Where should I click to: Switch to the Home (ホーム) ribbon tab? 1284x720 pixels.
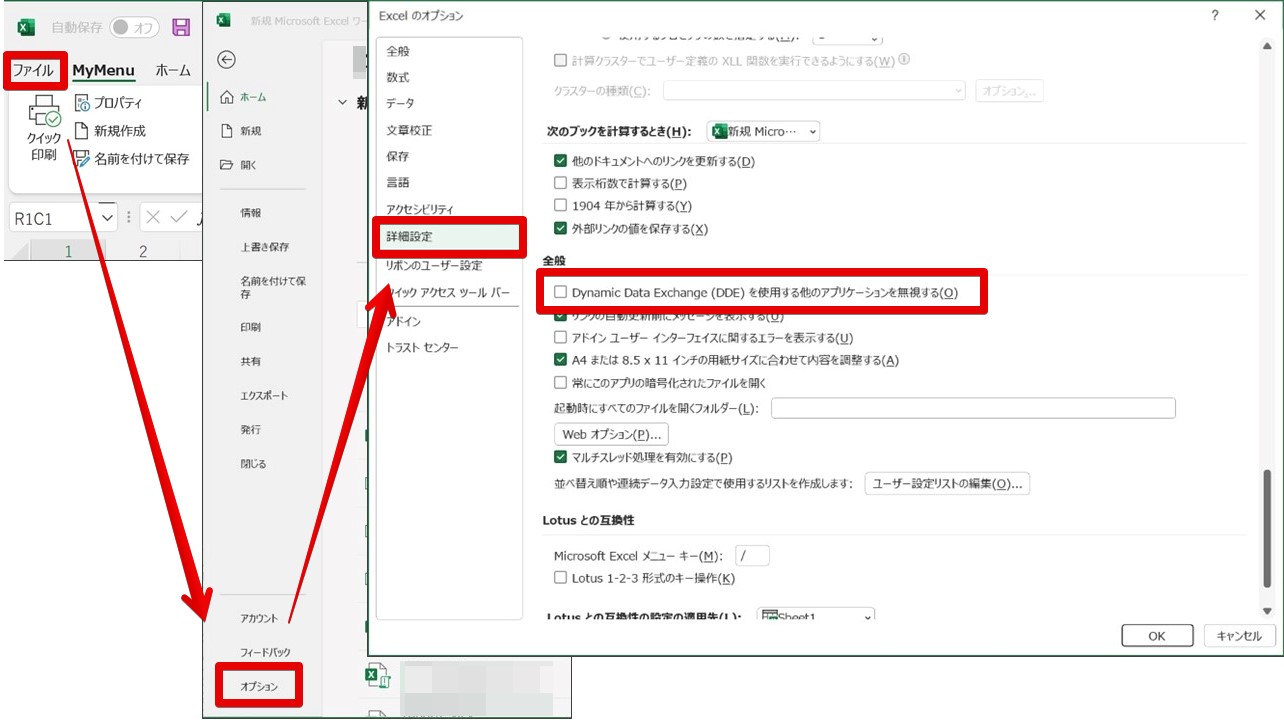point(173,70)
